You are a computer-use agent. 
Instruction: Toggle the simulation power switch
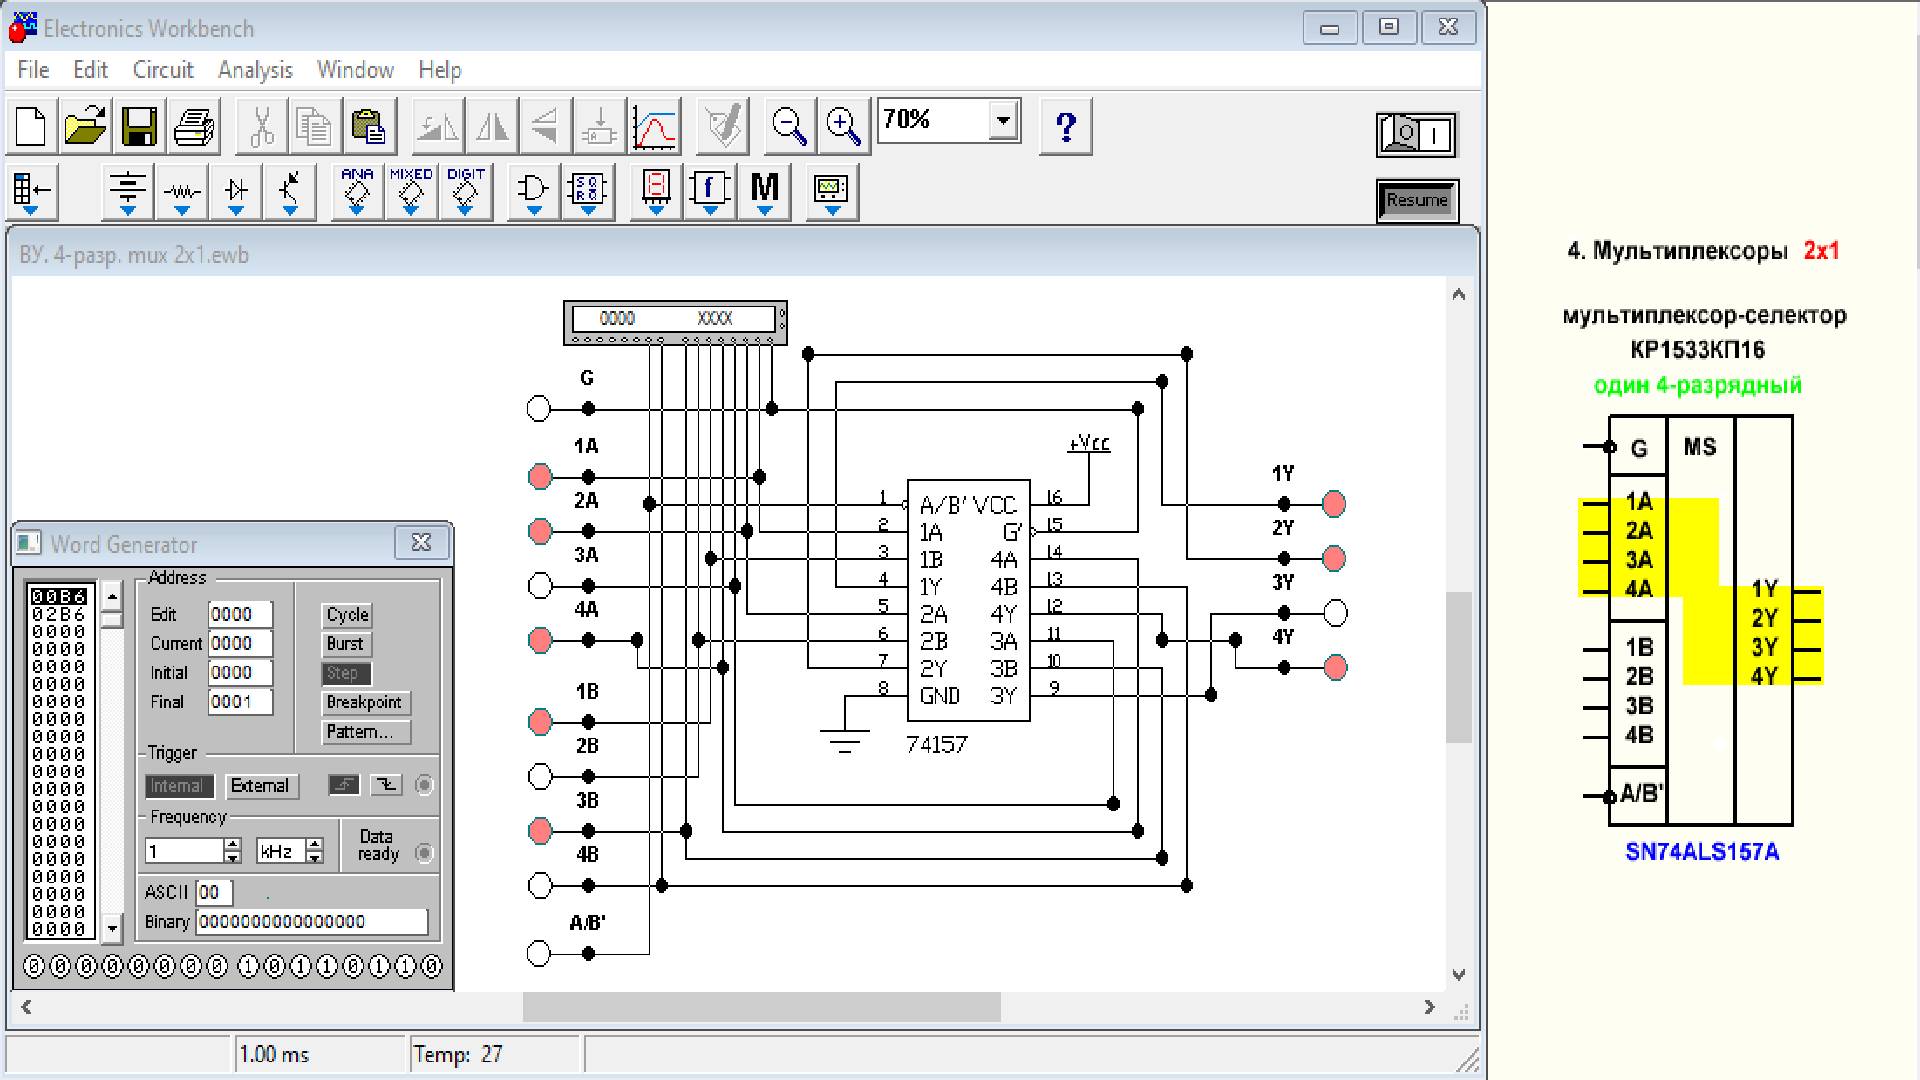point(1417,134)
